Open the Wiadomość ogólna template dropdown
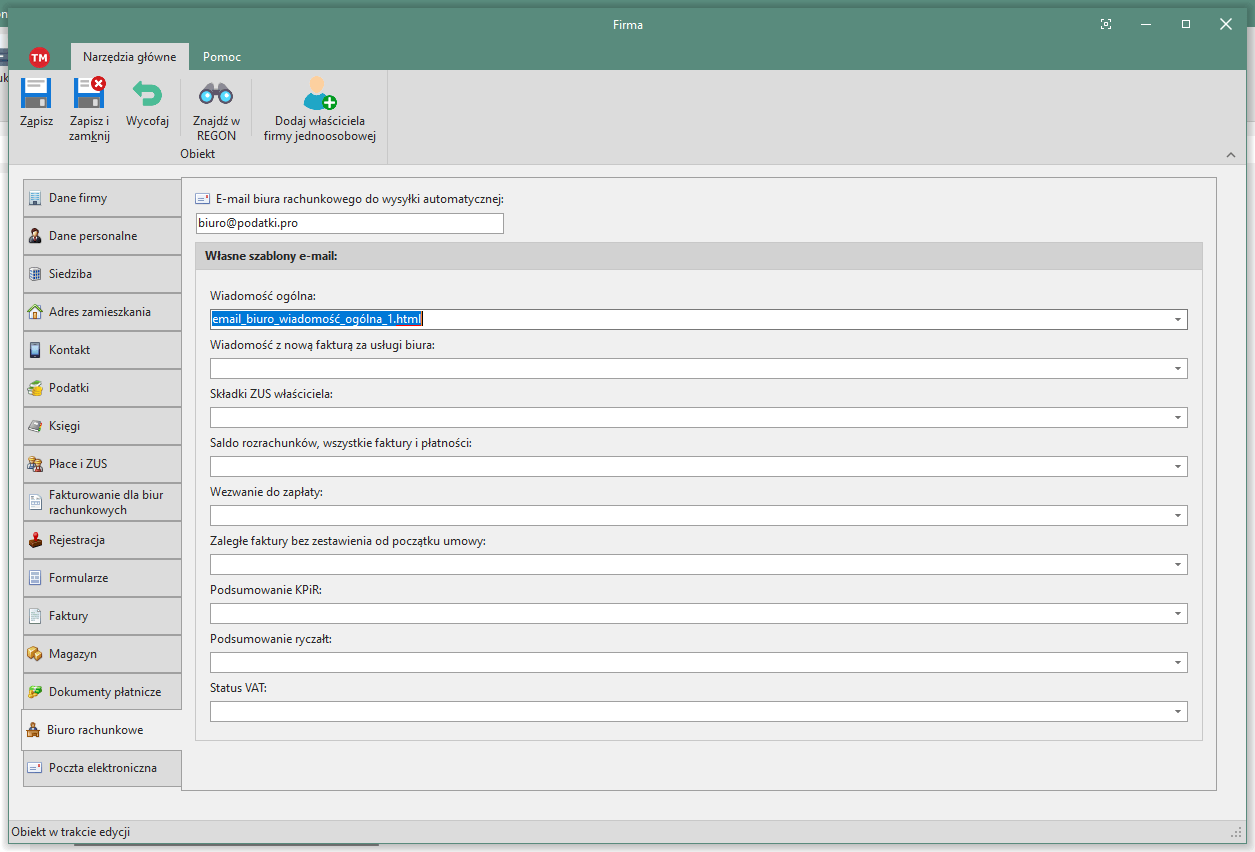 (1178, 320)
